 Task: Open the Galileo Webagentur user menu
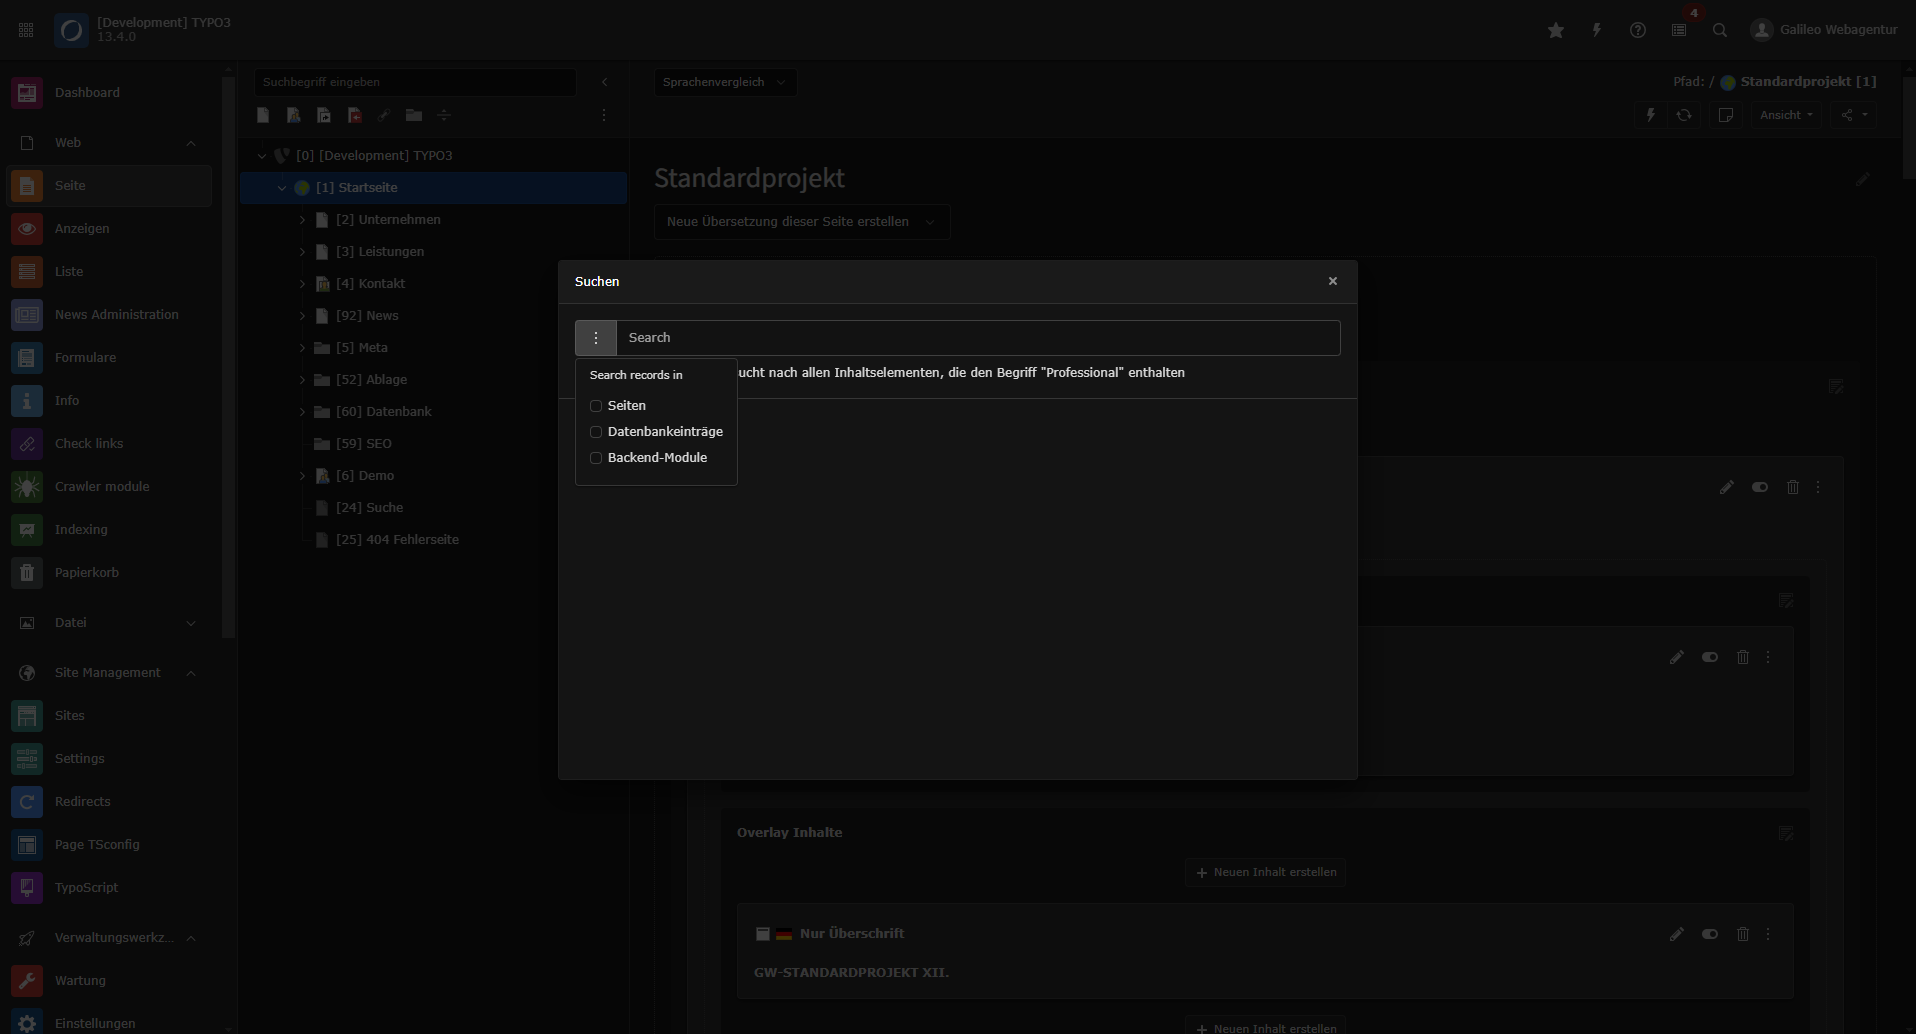tap(1823, 30)
